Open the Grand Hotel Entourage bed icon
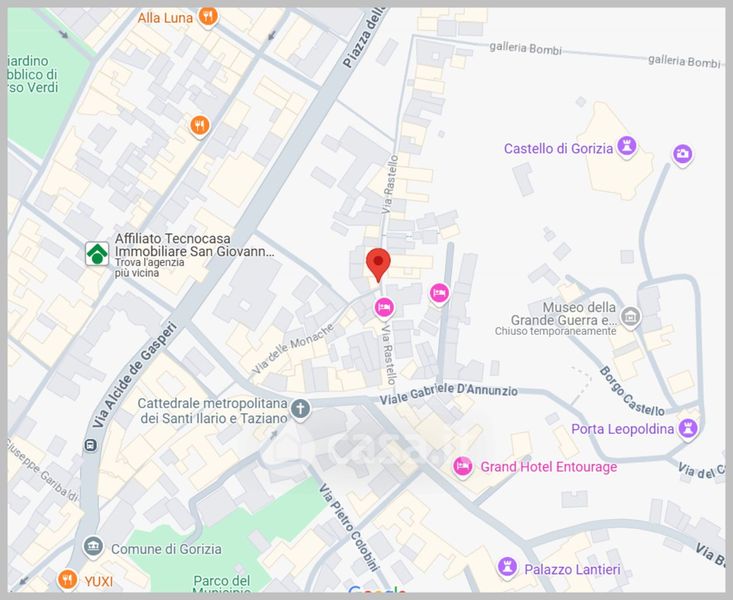The image size is (733, 600). pyautogui.click(x=463, y=467)
